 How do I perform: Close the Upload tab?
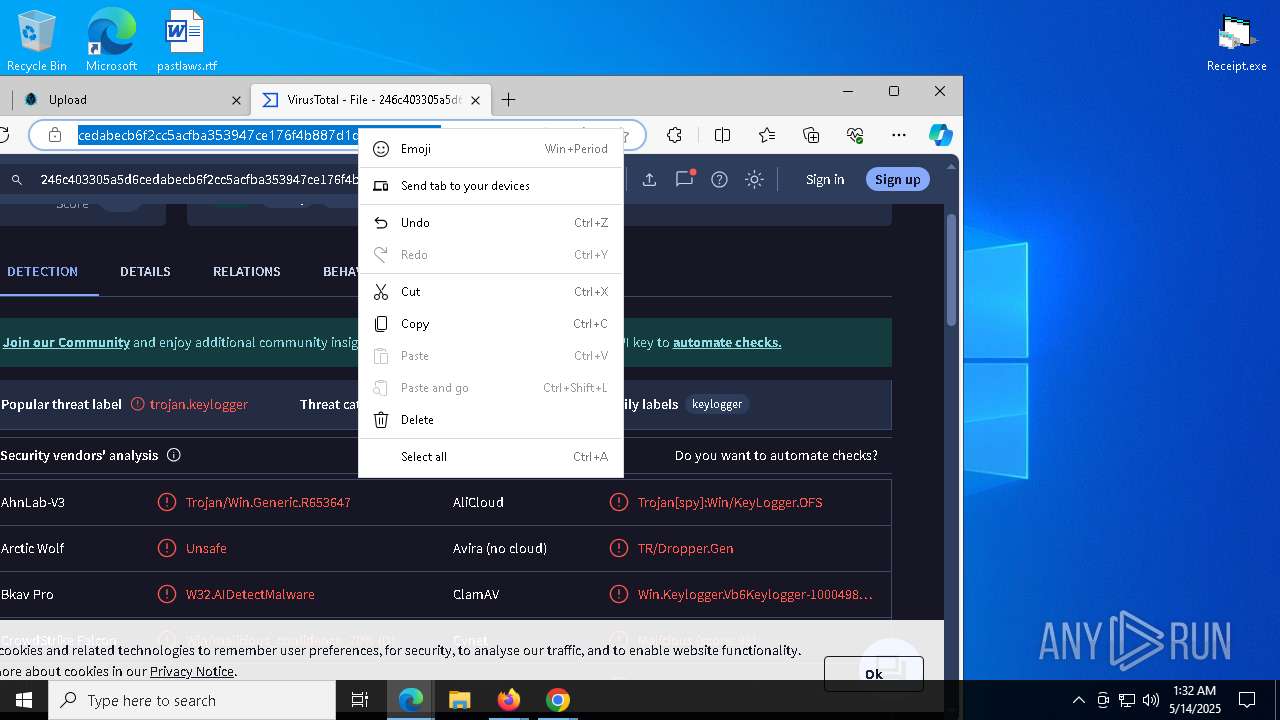237,100
